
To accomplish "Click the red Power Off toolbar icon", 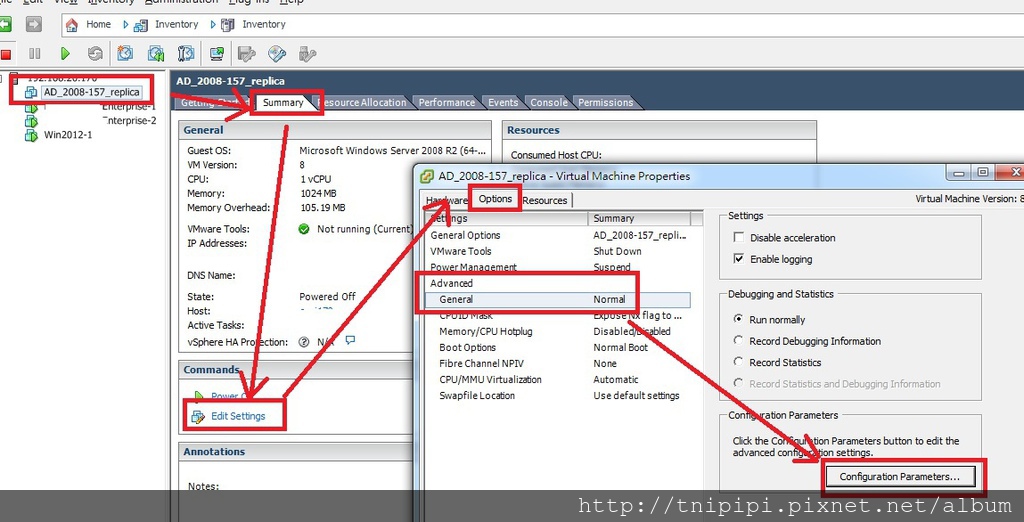I will pos(5,54).
